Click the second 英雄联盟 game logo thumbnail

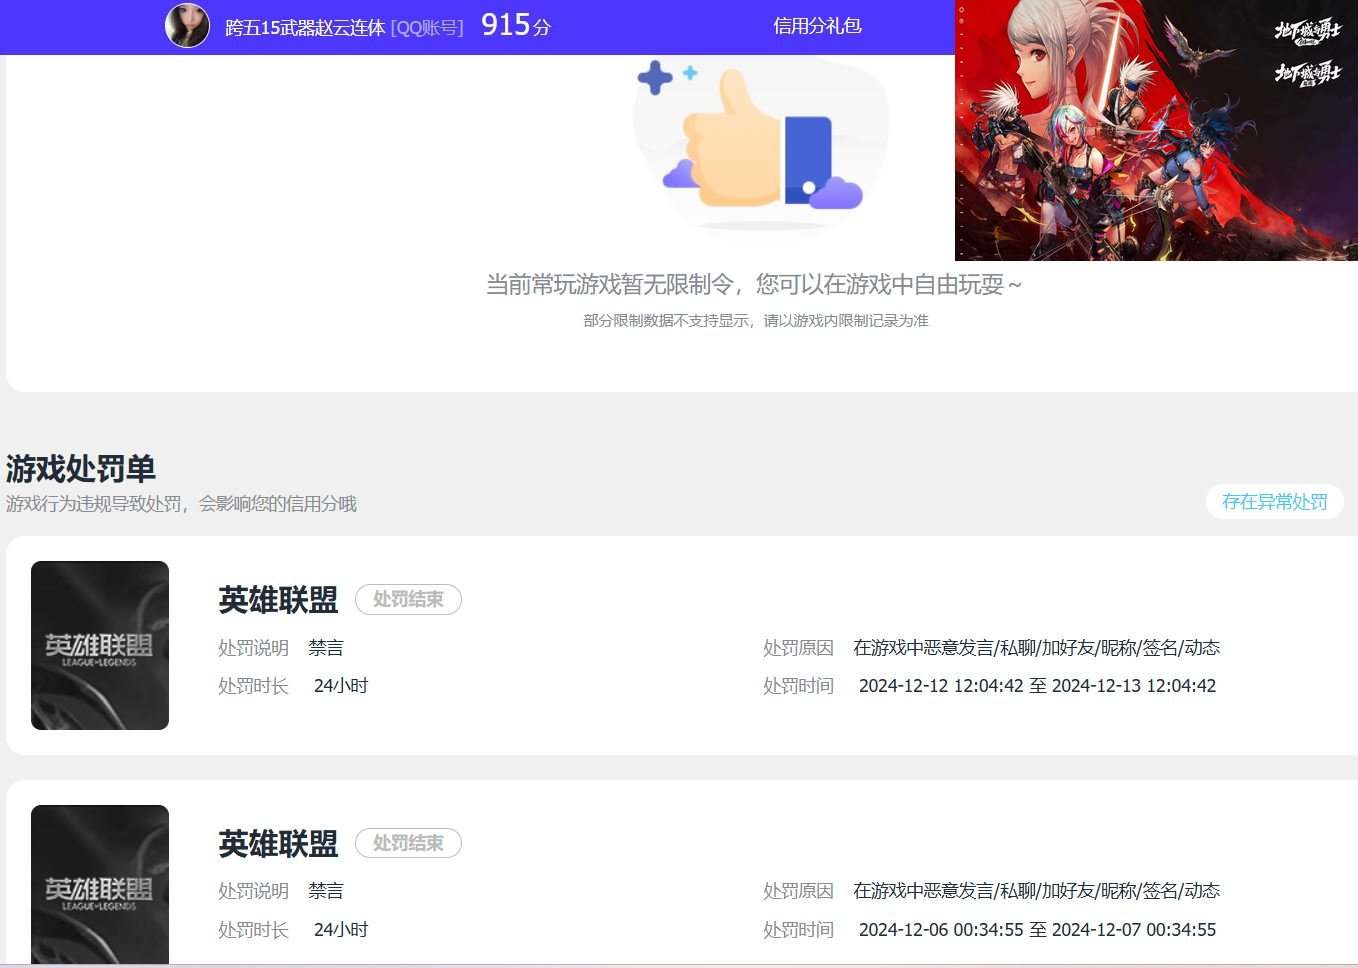pyautogui.click(x=100, y=884)
